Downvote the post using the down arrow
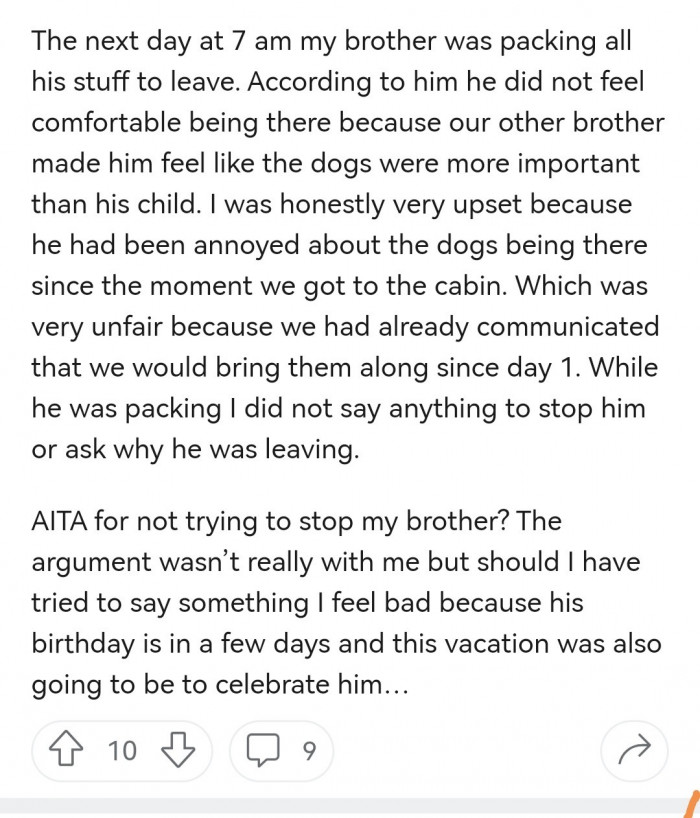The height and width of the screenshot is (818, 700). click(x=178, y=751)
